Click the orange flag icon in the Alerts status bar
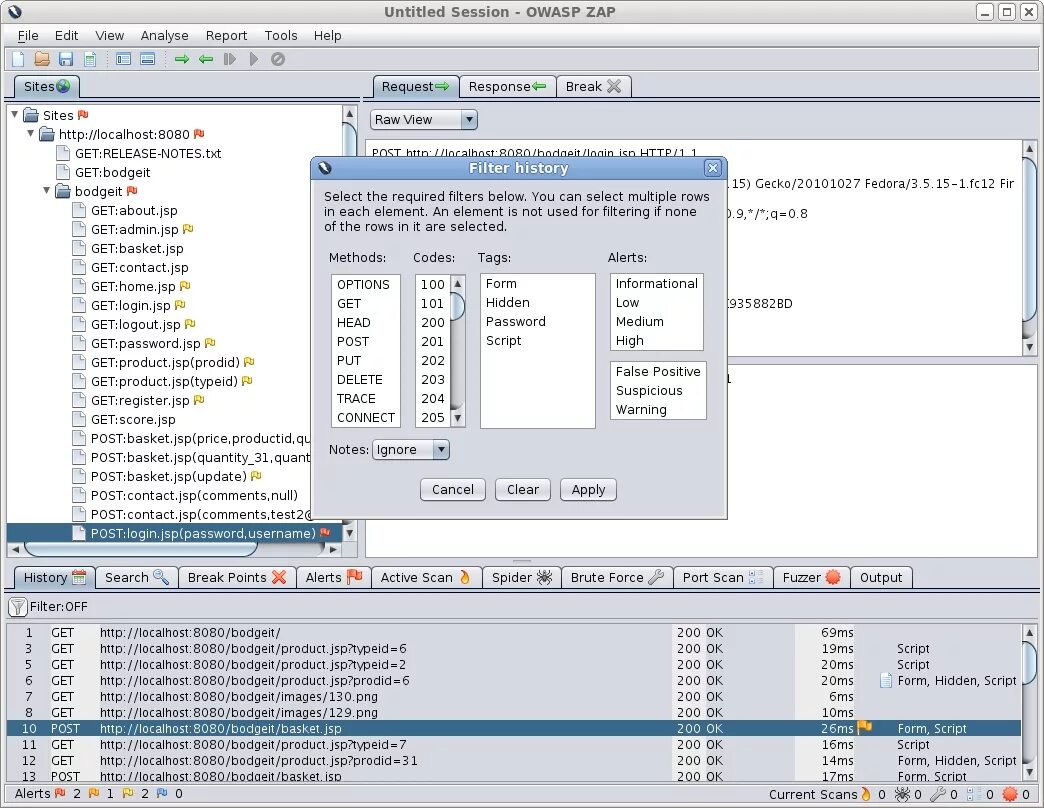 pos(94,793)
